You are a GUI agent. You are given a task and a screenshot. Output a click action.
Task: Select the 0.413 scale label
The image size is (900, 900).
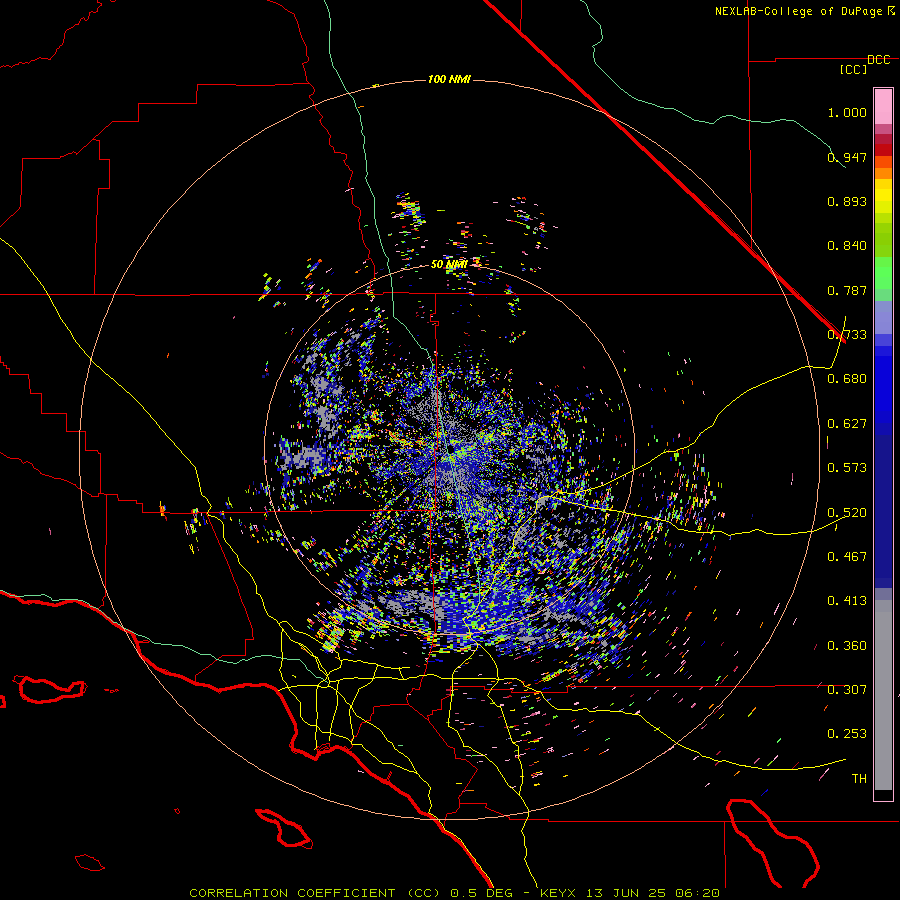pyautogui.click(x=847, y=601)
